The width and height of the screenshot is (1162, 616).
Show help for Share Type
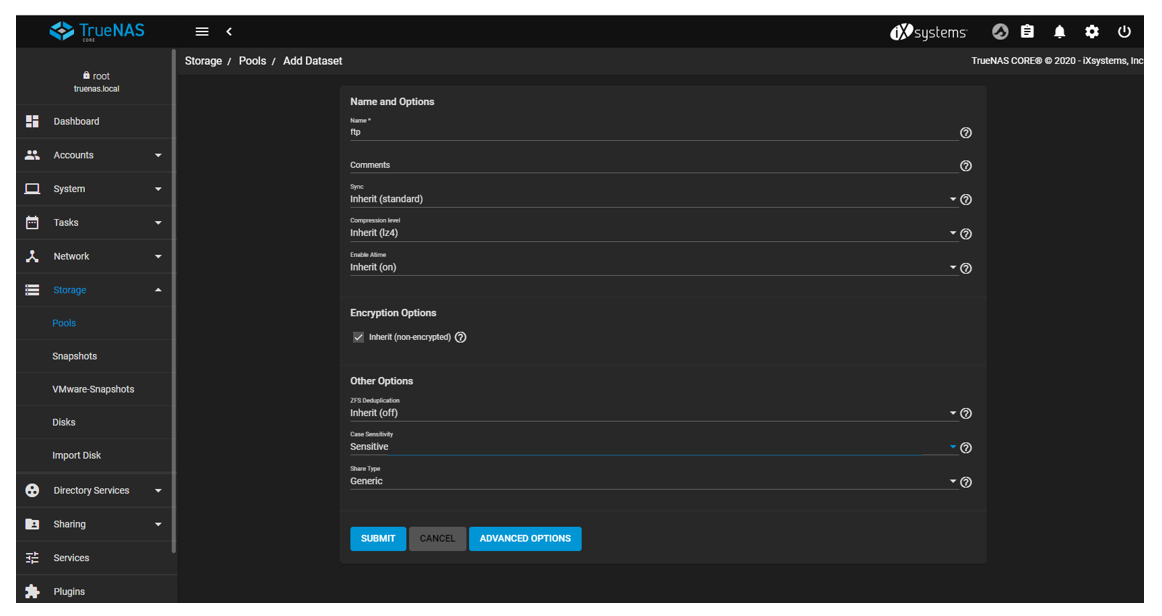(x=966, y=482)
